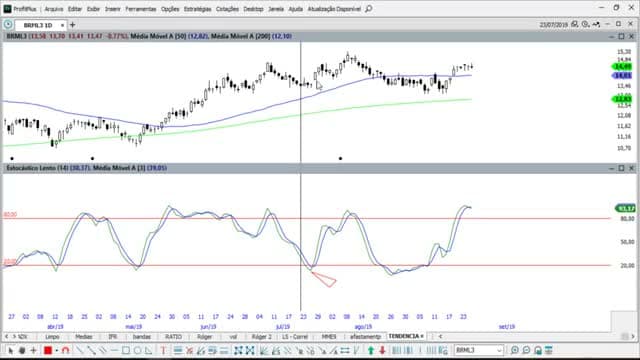
Task: Open the red drawing color swatch
Action: (48, 350)
